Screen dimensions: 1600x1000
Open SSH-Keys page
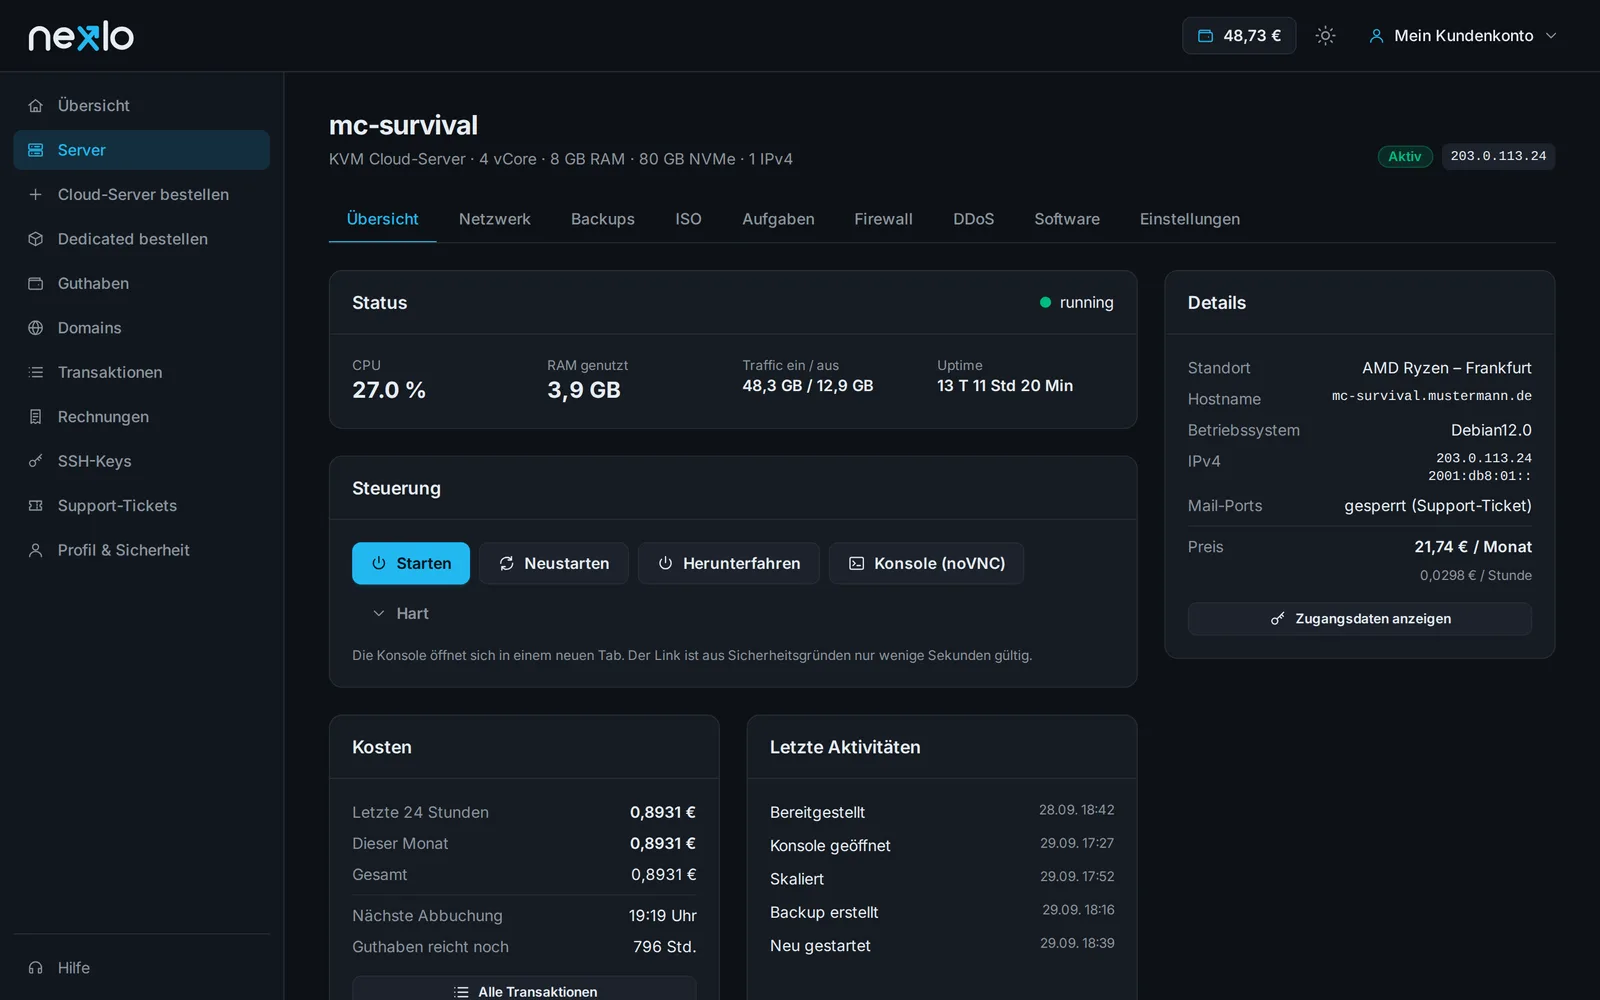(x=142, y=461)
